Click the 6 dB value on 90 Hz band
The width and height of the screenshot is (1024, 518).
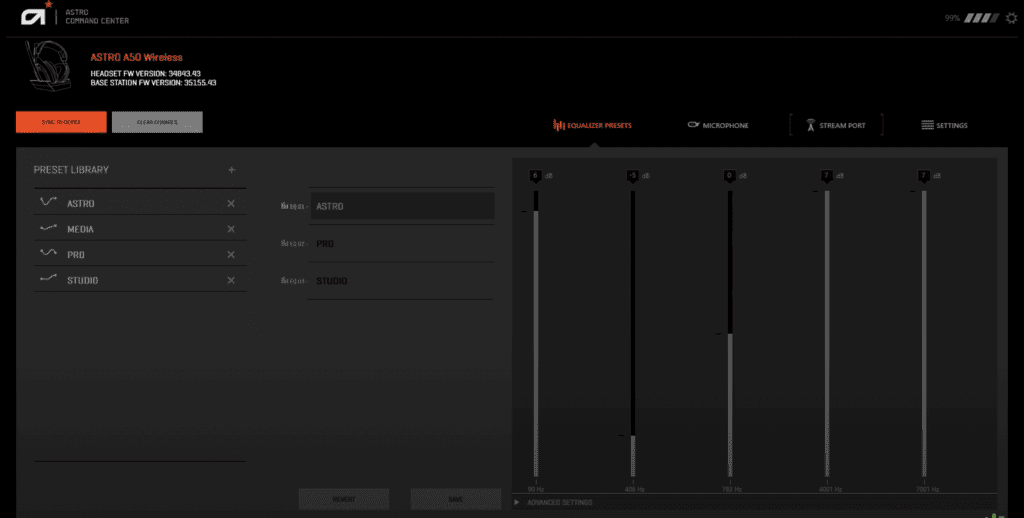point(536,176)
